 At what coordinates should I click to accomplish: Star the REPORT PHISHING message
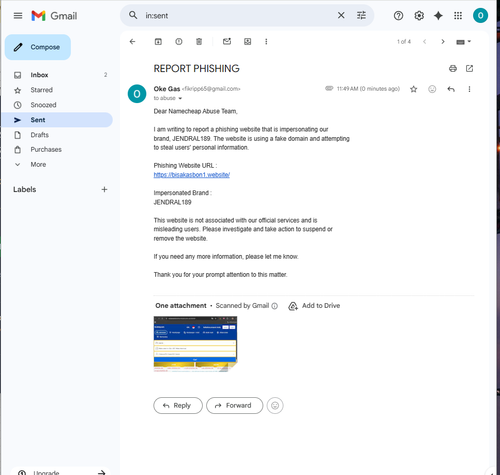coord(414,89)
